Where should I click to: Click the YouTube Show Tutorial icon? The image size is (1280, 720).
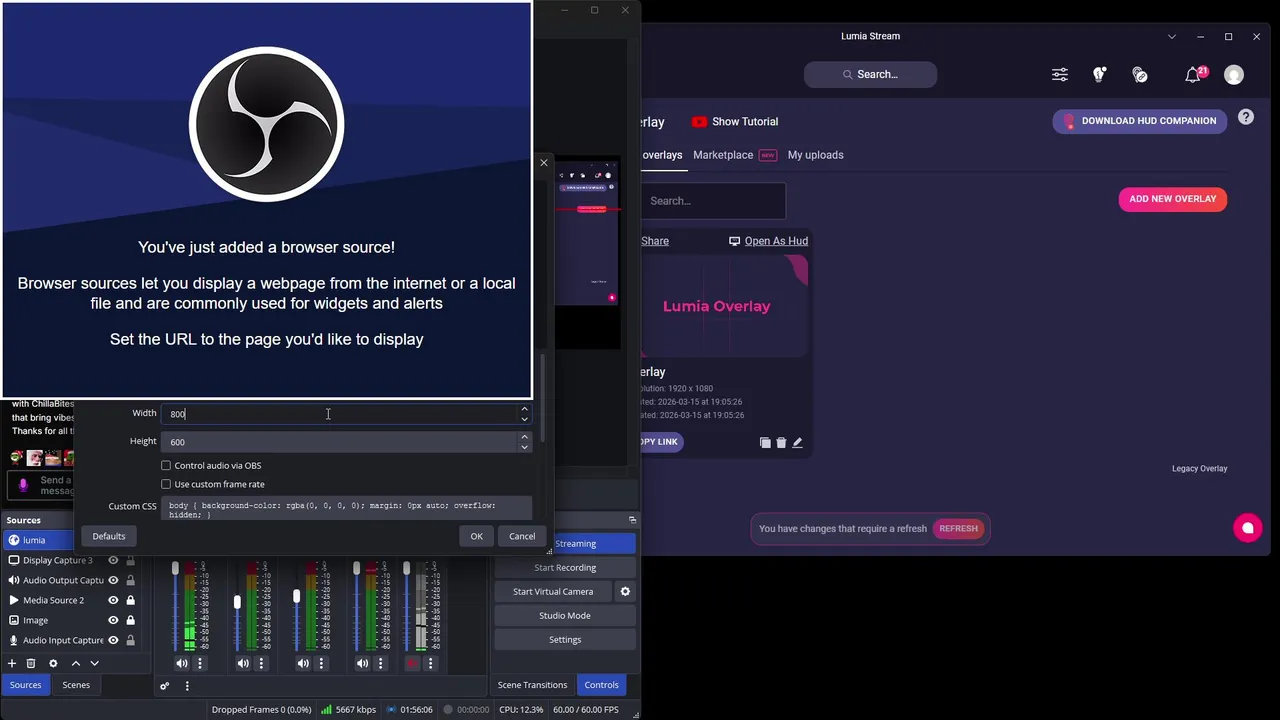(x=699, y=122)
